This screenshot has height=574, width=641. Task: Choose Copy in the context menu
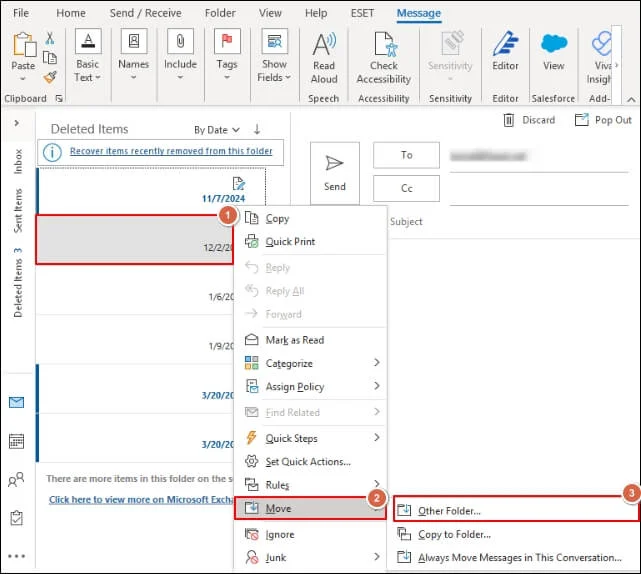coord(311,219)
